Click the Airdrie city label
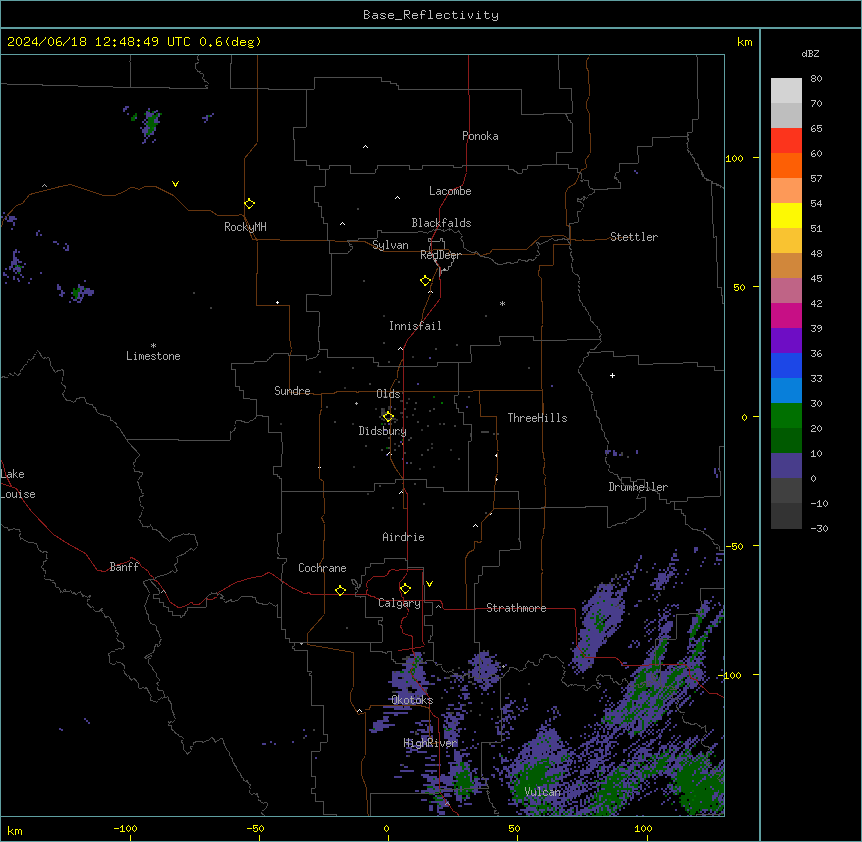 [404, 537]
